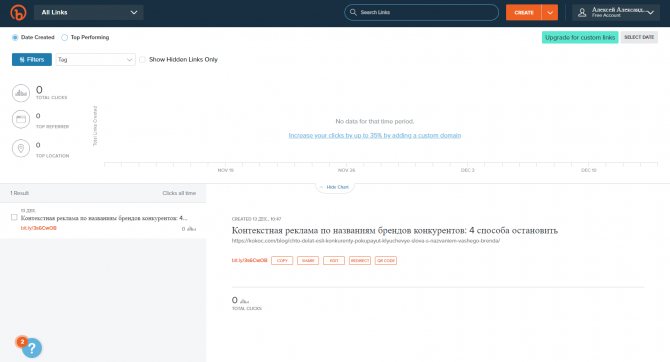Expand the Tag filter dropdown
Viewport: 670px width, 362px height.
[95, 59]
